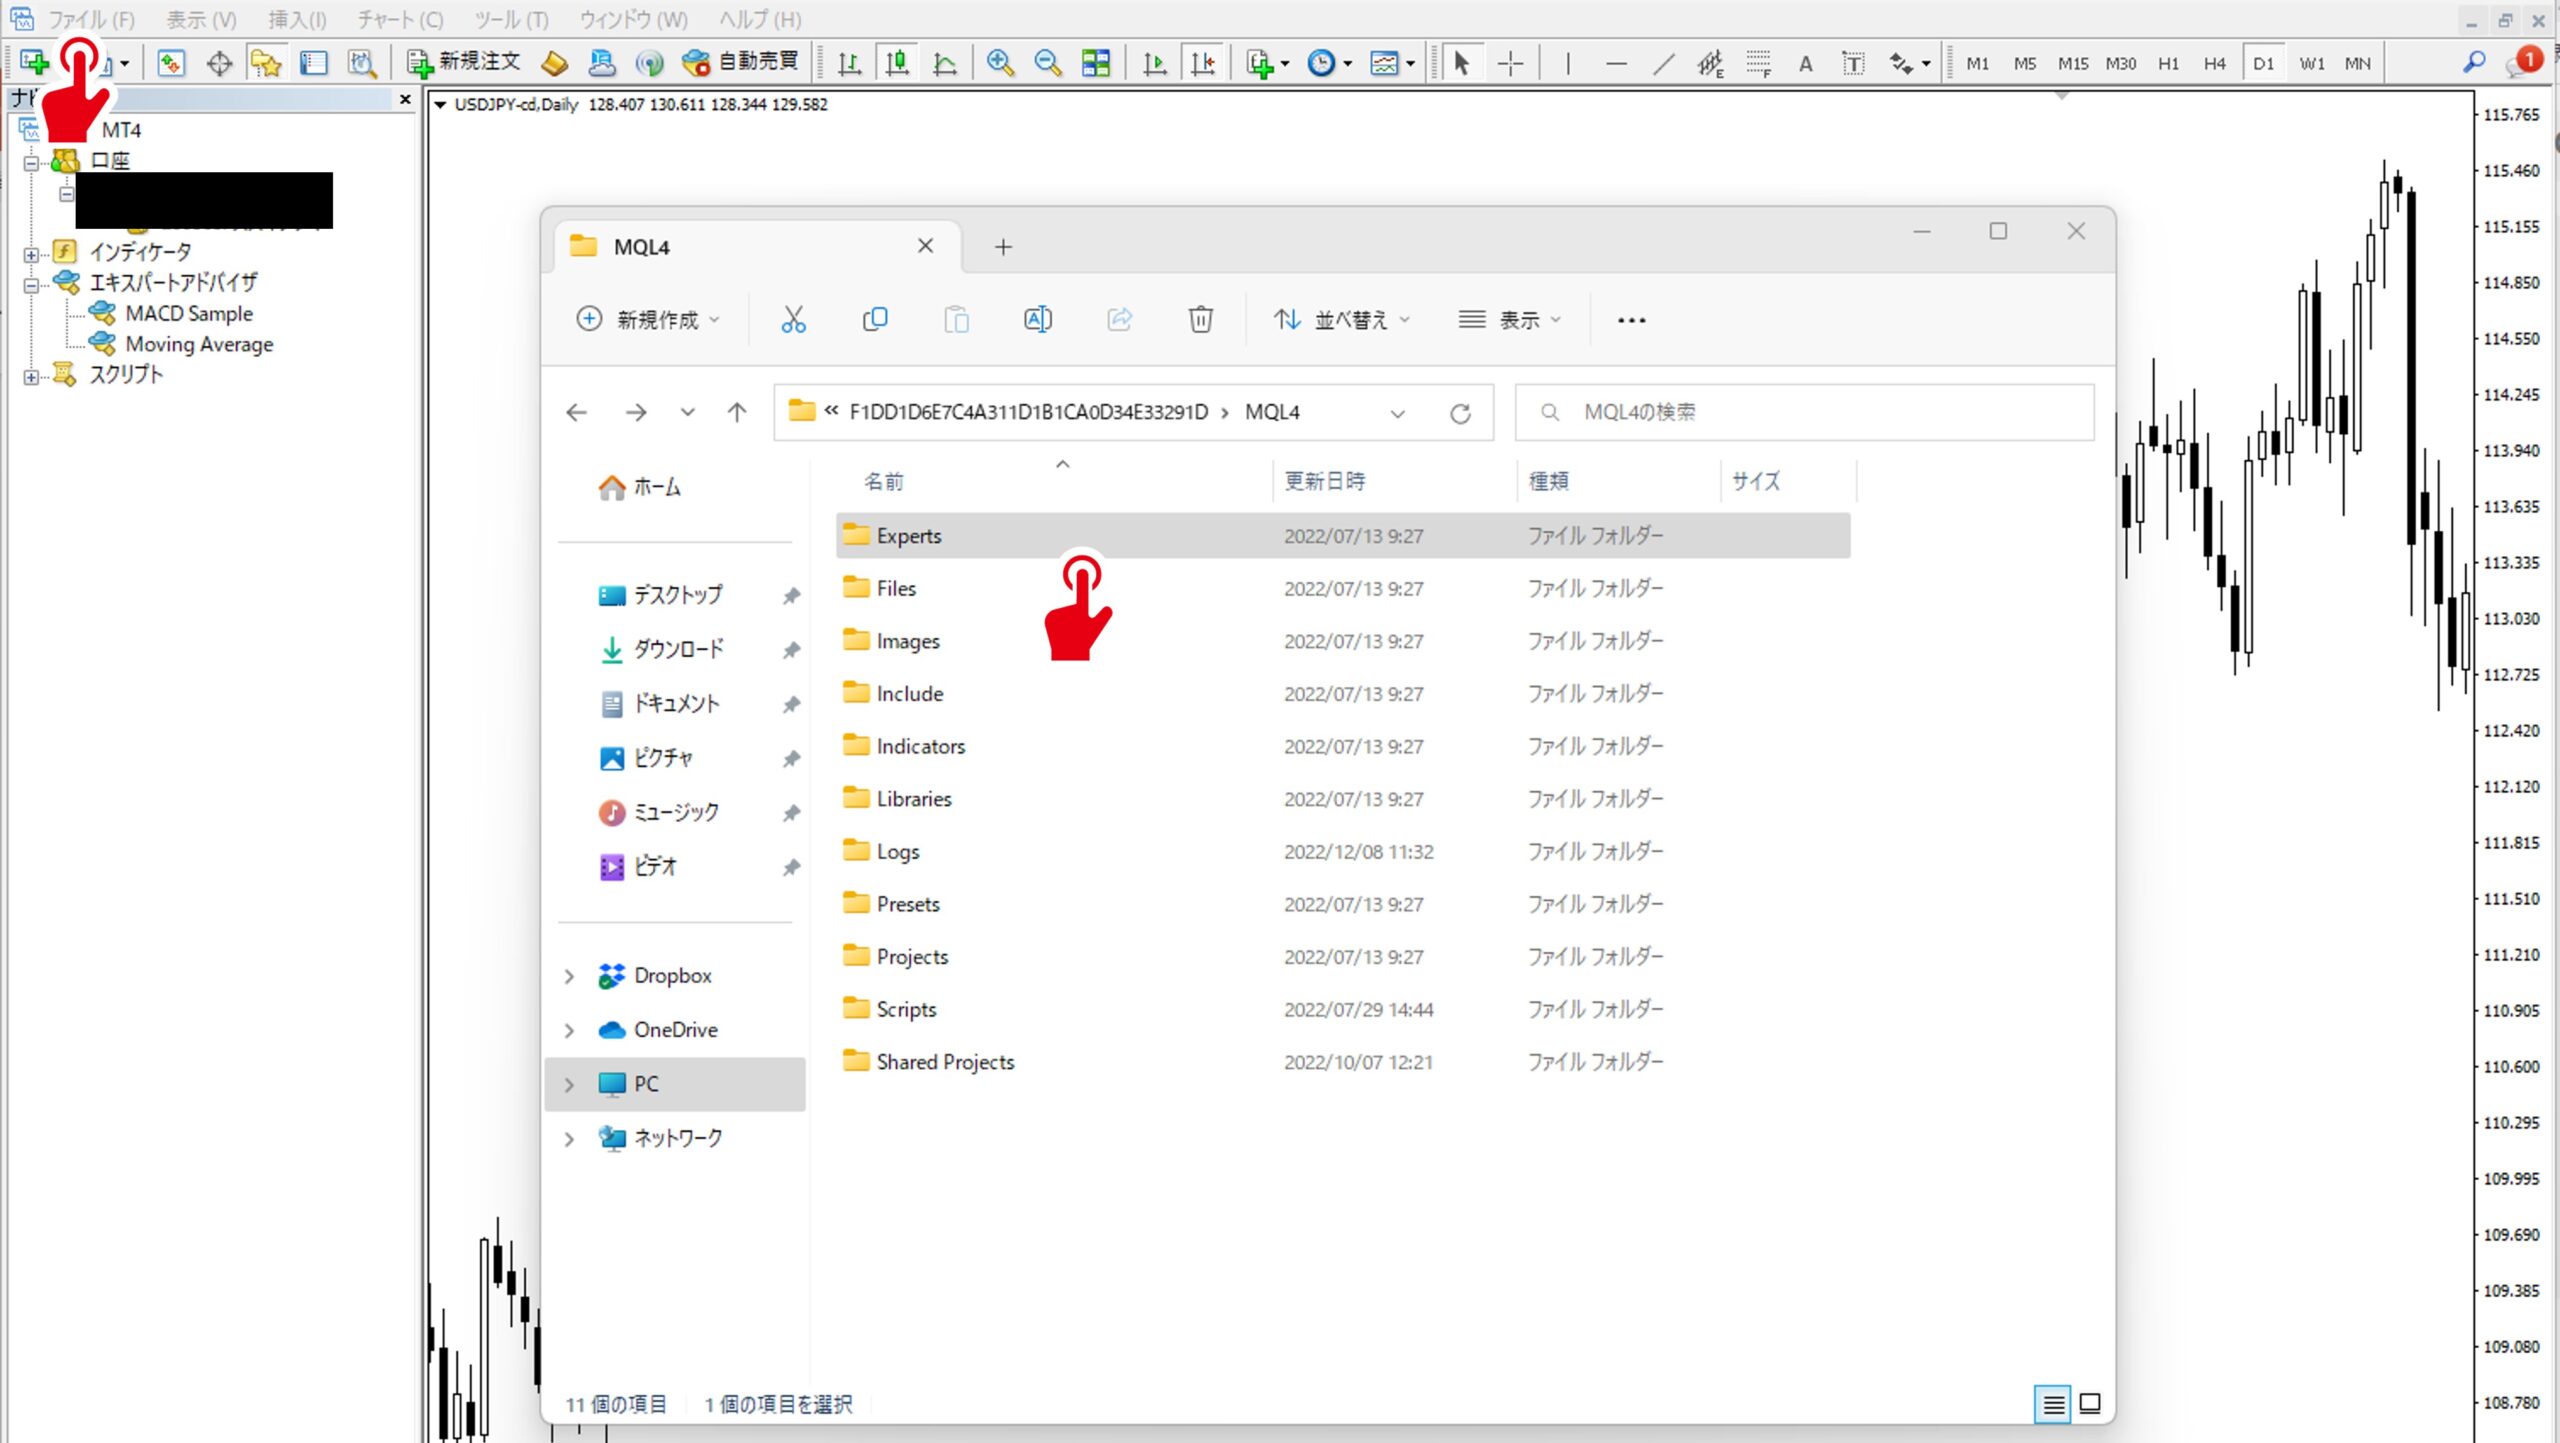The width and height of the screenshot is (2560, 1443).
Task: Switch to Explorer large icons view
Action: coord(2090,1403)
